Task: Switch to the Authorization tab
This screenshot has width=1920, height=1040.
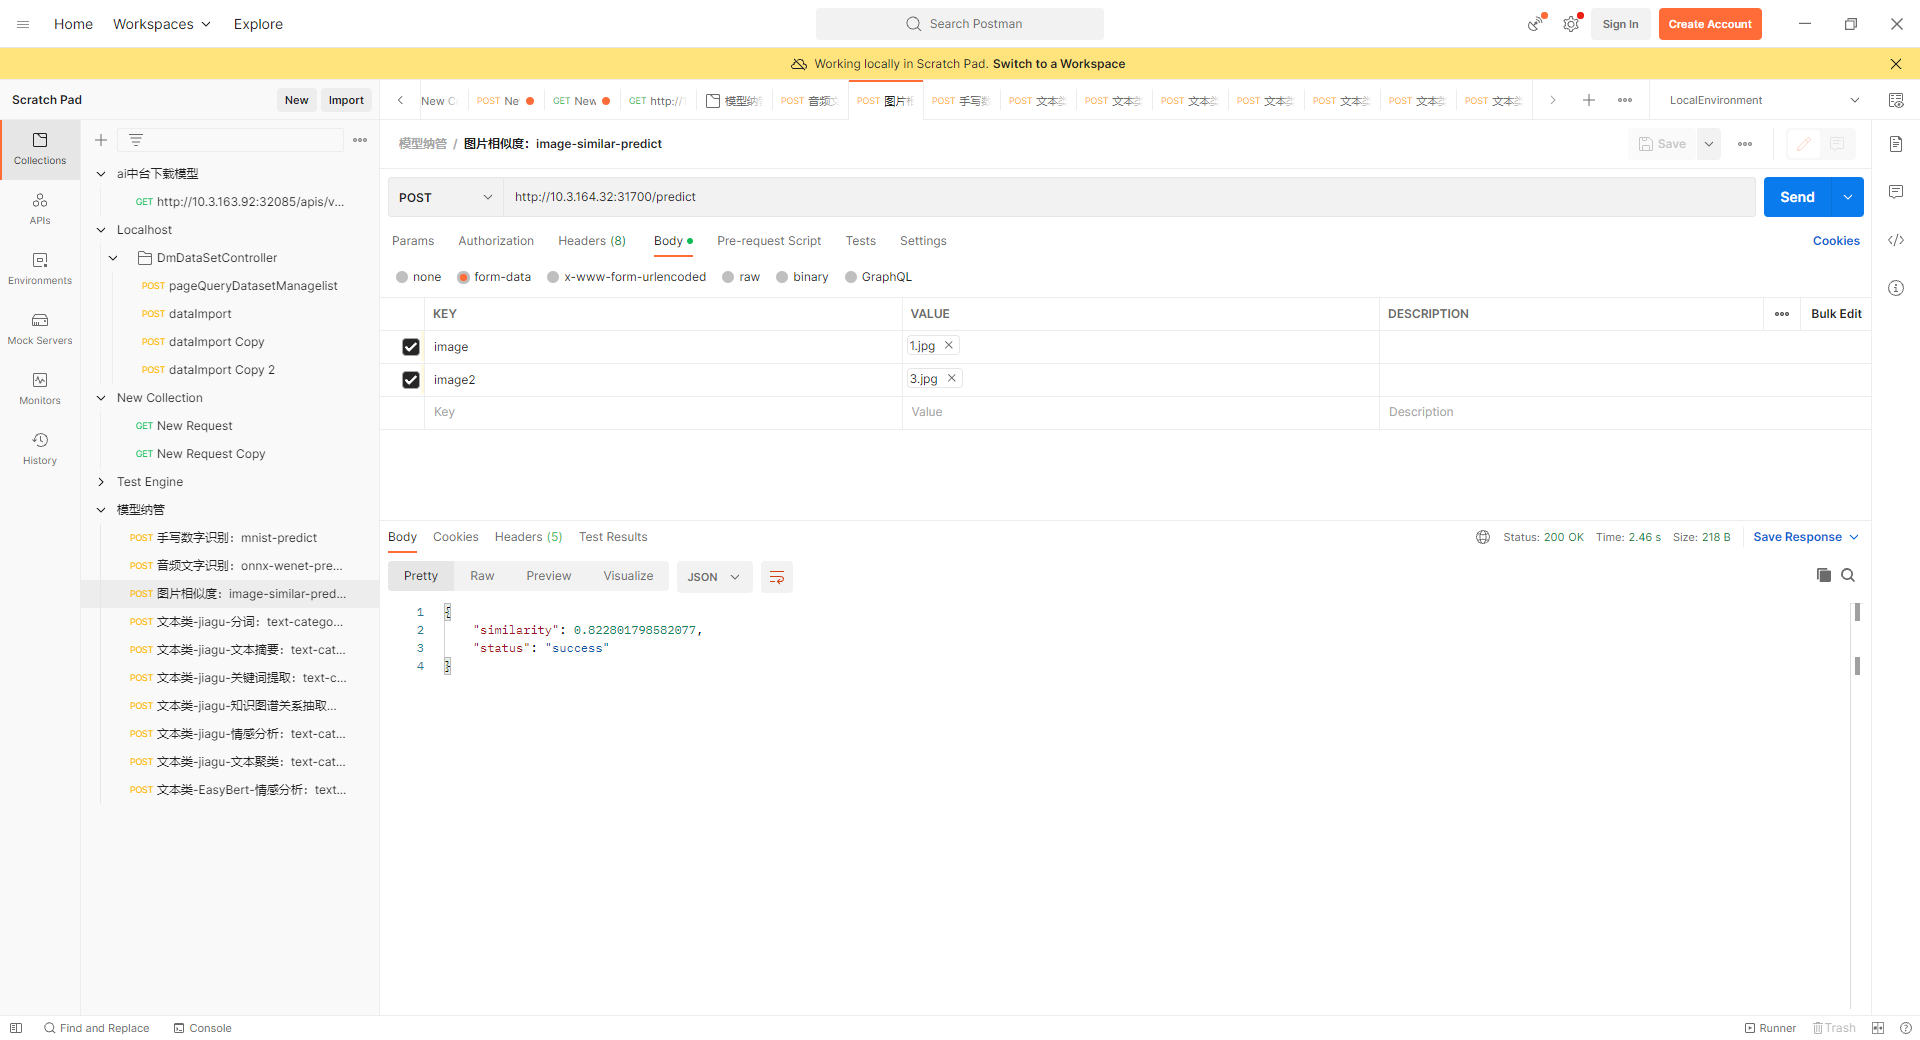Action: click(x=496, y=241)
